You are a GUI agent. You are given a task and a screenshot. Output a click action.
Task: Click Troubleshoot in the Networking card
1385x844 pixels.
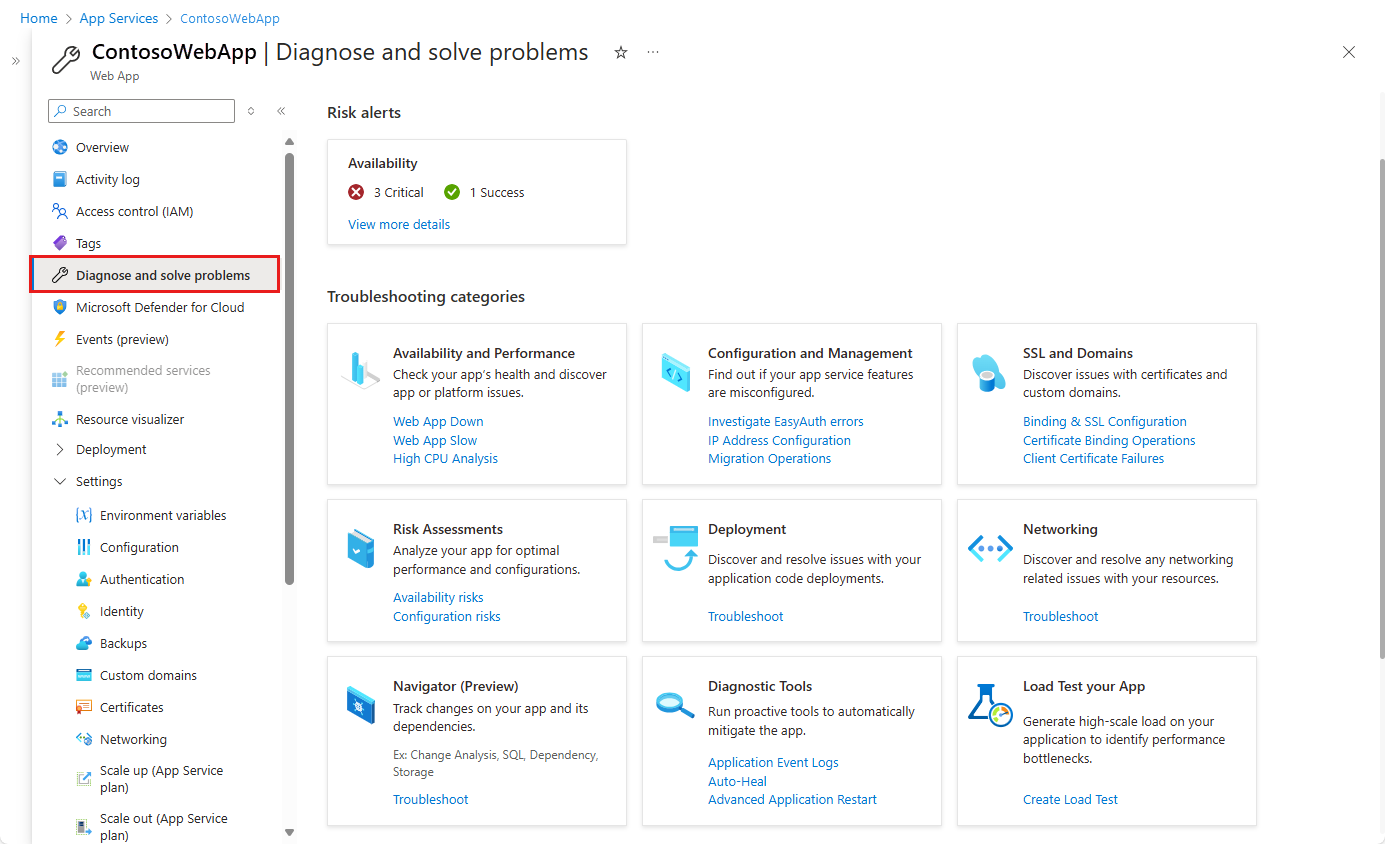(x=1060, y=616)
